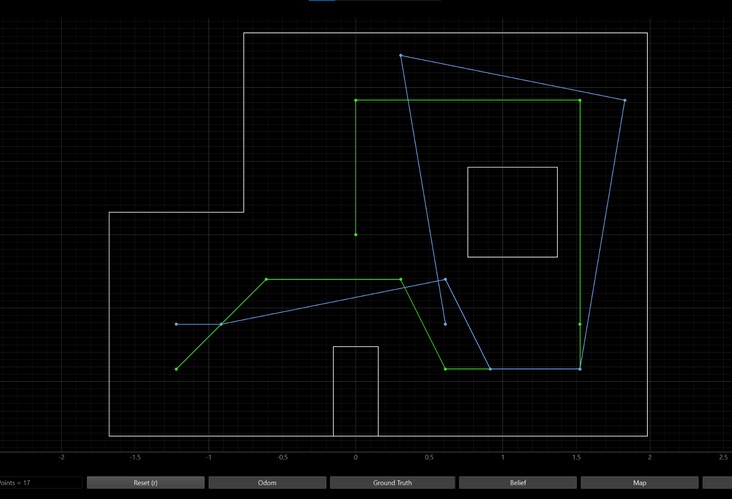Click the x-axis tick label '0.5'

coord(429,457)
